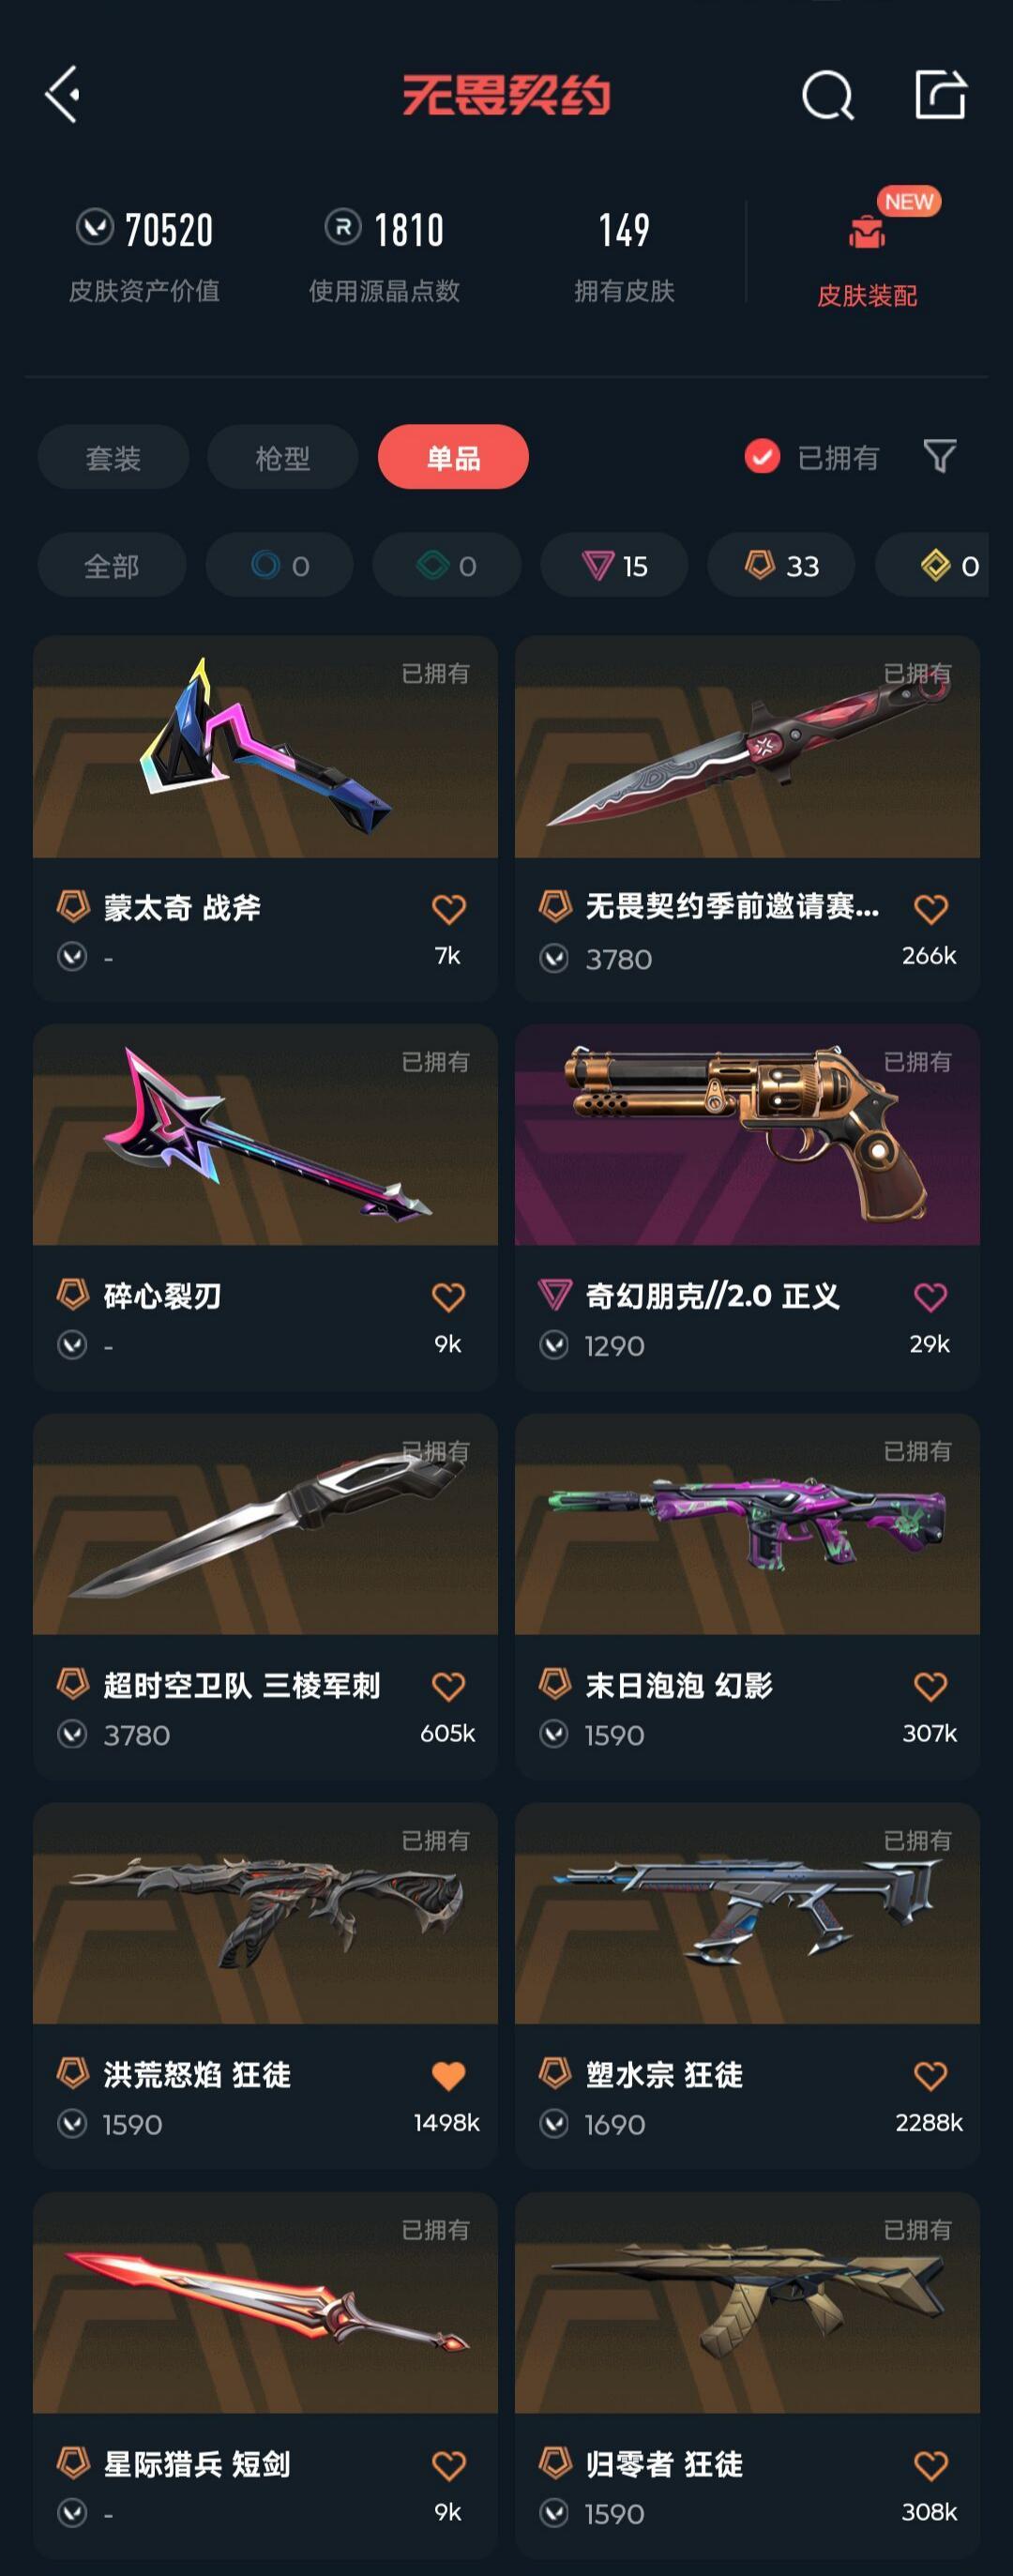The width and height of the screenshot is (1013, 2576).
Task: Like 奇幻朋克//2.0 正义 pink heart
Action: click(930, 1297)
